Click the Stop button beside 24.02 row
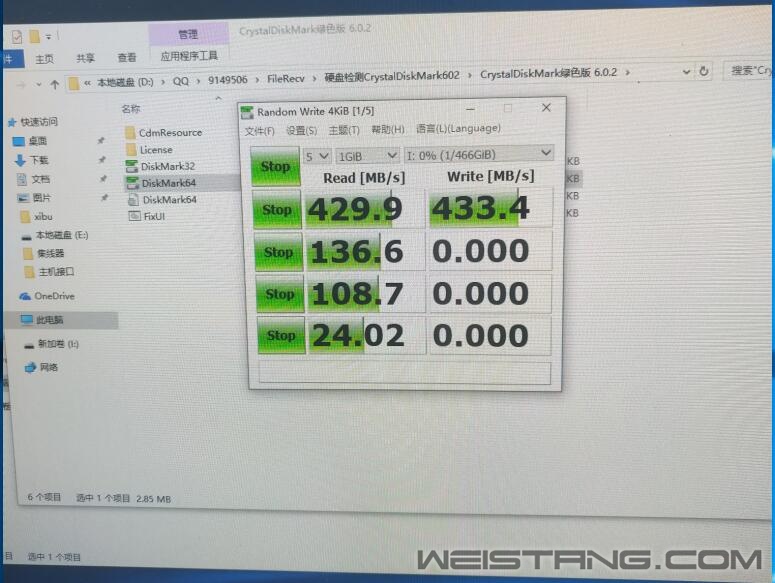Screen dimensions: 775x583 tap(281, 335)
